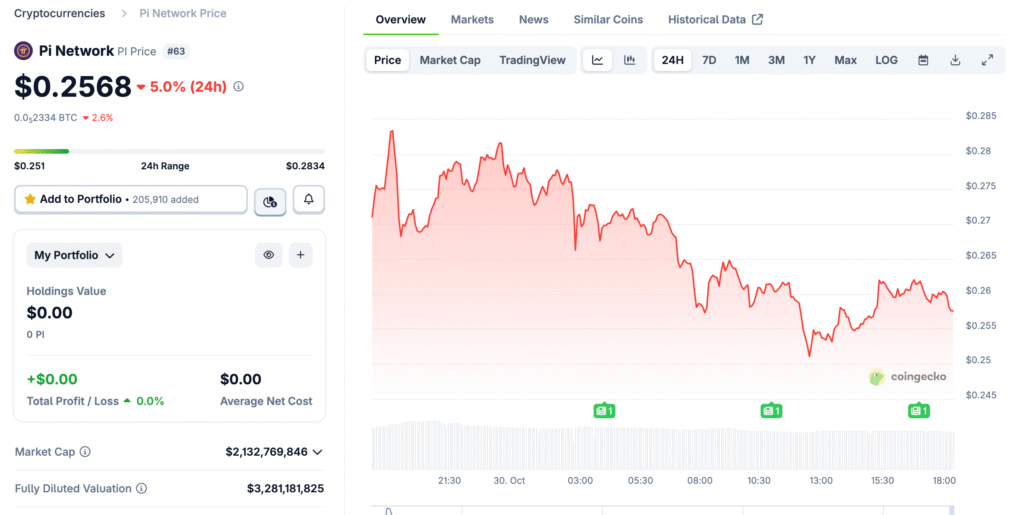Viewport: 1024px width, 515px height.
Task: Open the portfolio pie chart icon
Action: (x=270, y=201)
